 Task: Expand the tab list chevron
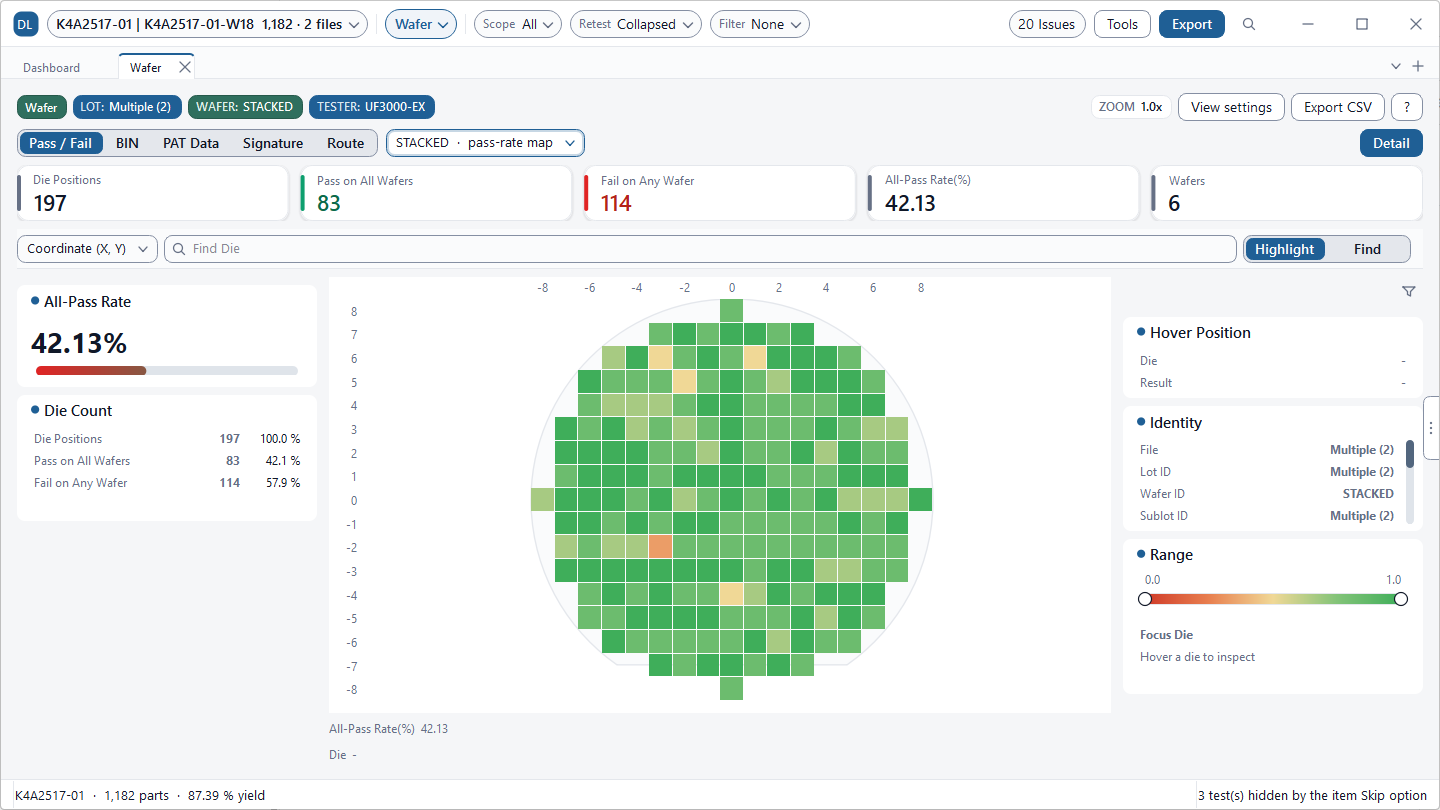pyautogui.click(x=1396, y=66)
